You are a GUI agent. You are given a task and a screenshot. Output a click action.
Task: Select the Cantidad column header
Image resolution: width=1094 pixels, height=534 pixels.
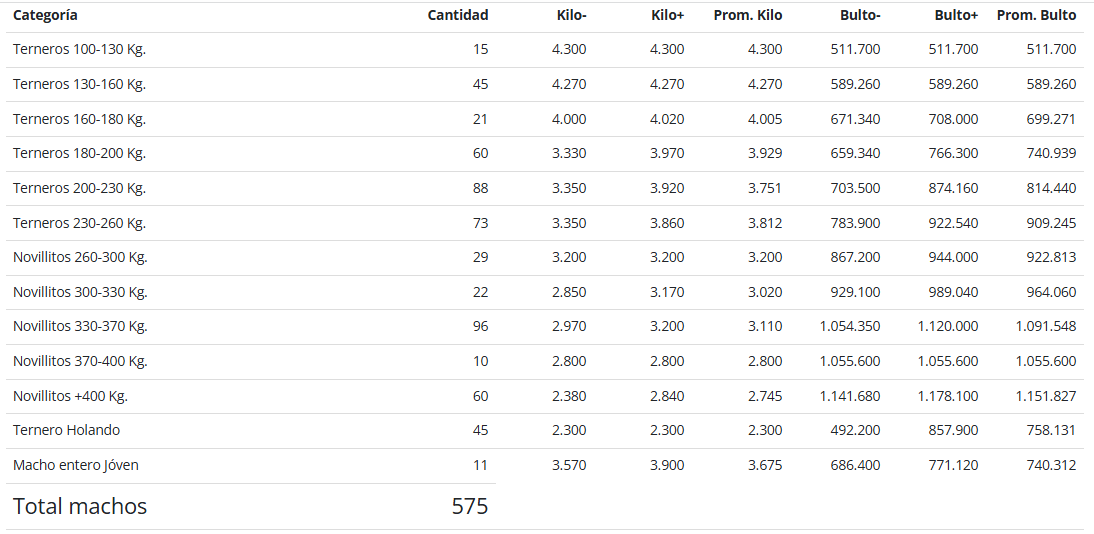point(458,15)
